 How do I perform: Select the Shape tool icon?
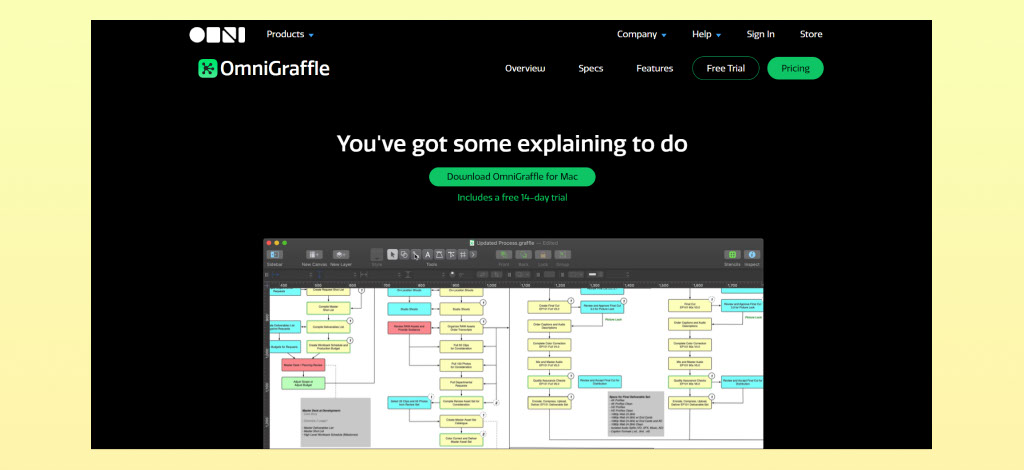coord(404,255)
